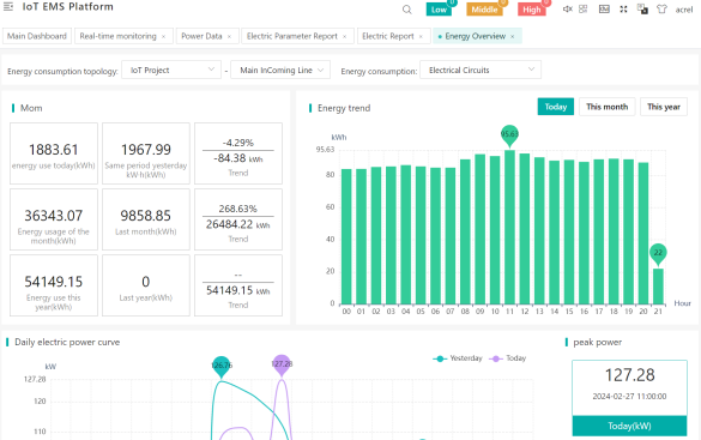This screenshot has height=440, width=701.
Task: Show High level alarms
Action: pyautogui.click(x=532, y=10)
